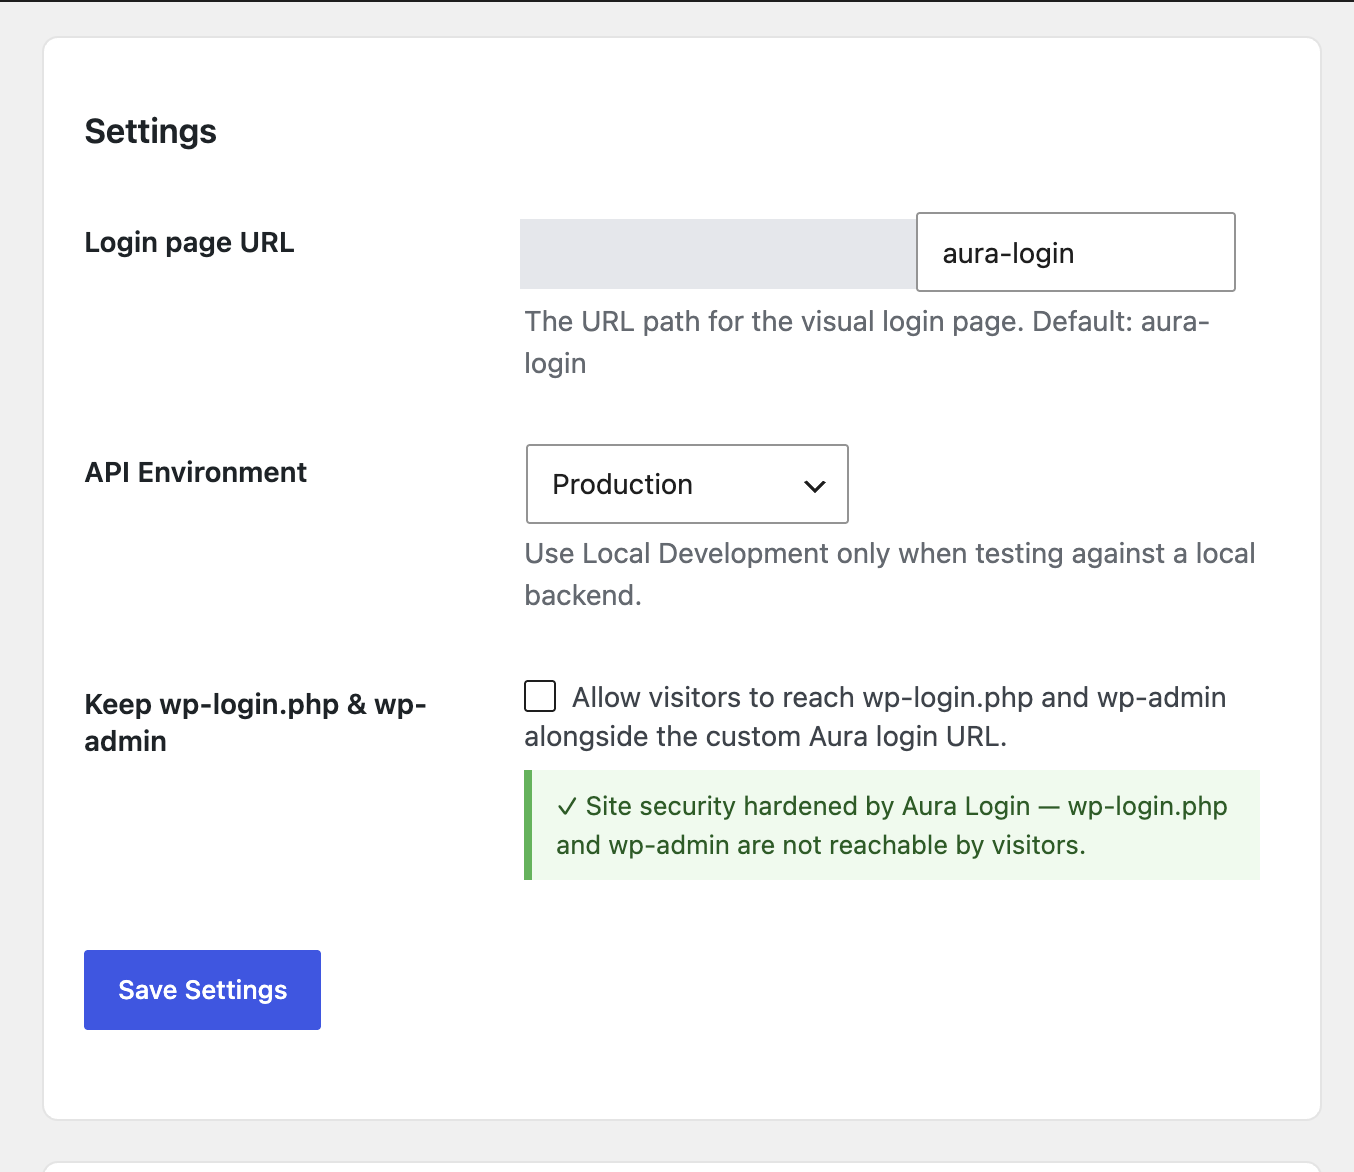
Task: Click the gray site URL prefix box
Action: tap(718, 254)
